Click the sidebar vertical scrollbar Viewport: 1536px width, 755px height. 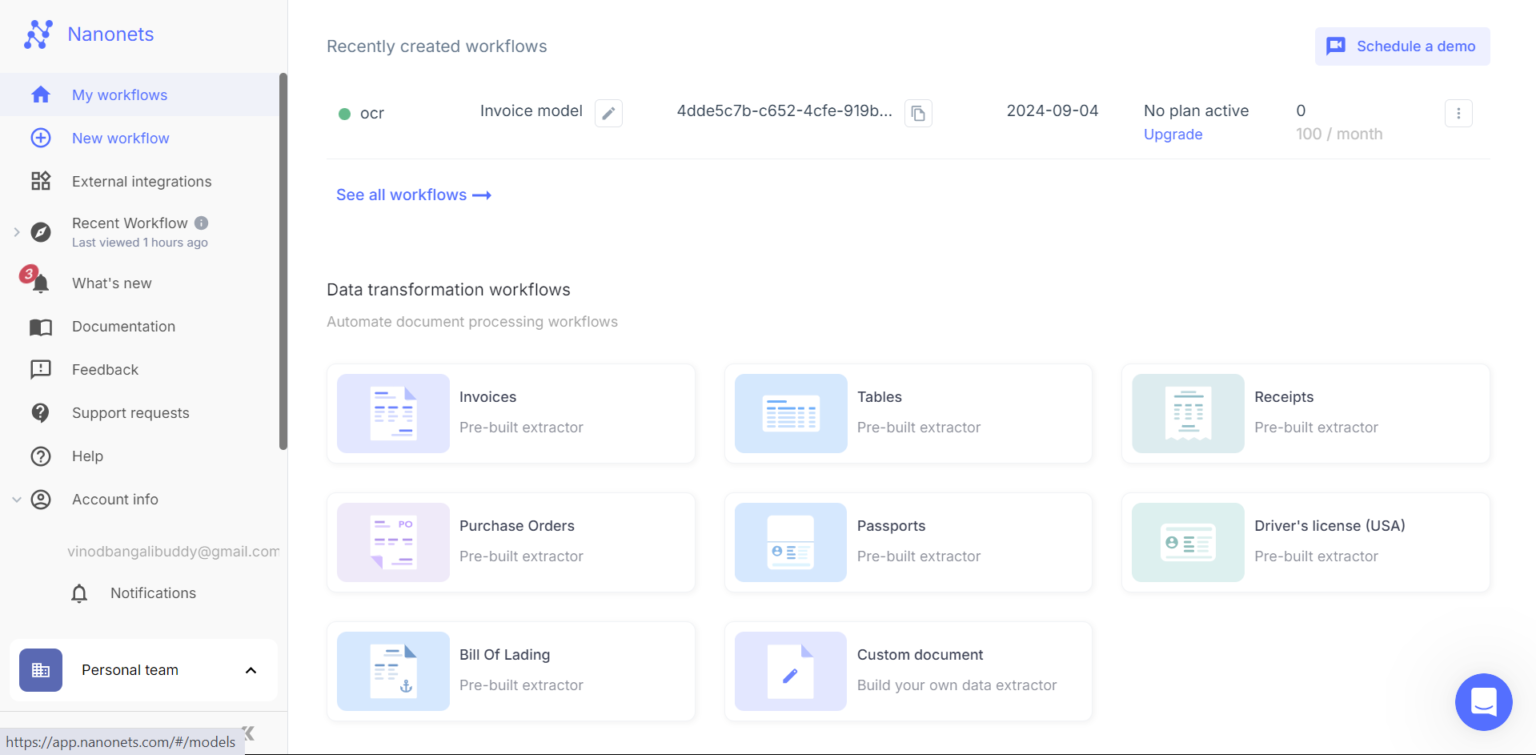click(283, 261)
